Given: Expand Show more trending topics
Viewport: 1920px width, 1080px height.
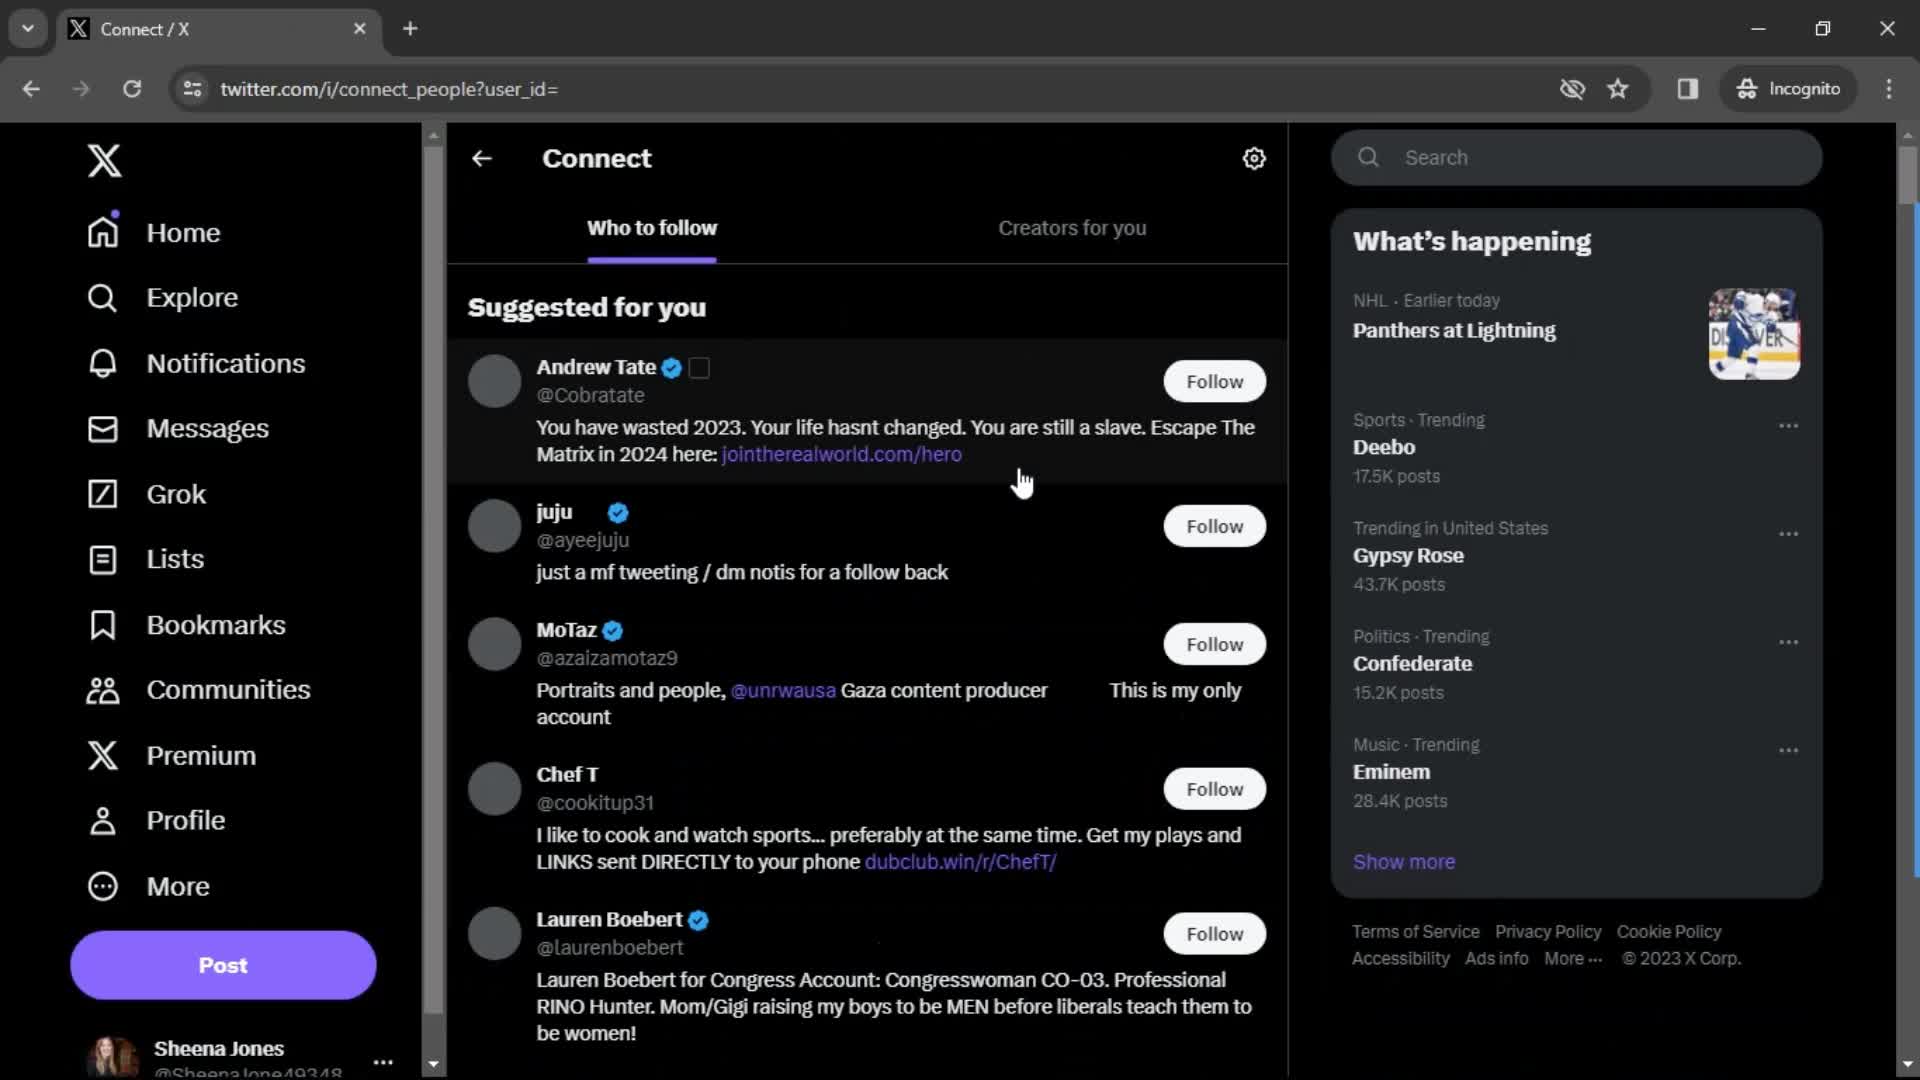Looking at the screenshot, I should [1404, 861].
